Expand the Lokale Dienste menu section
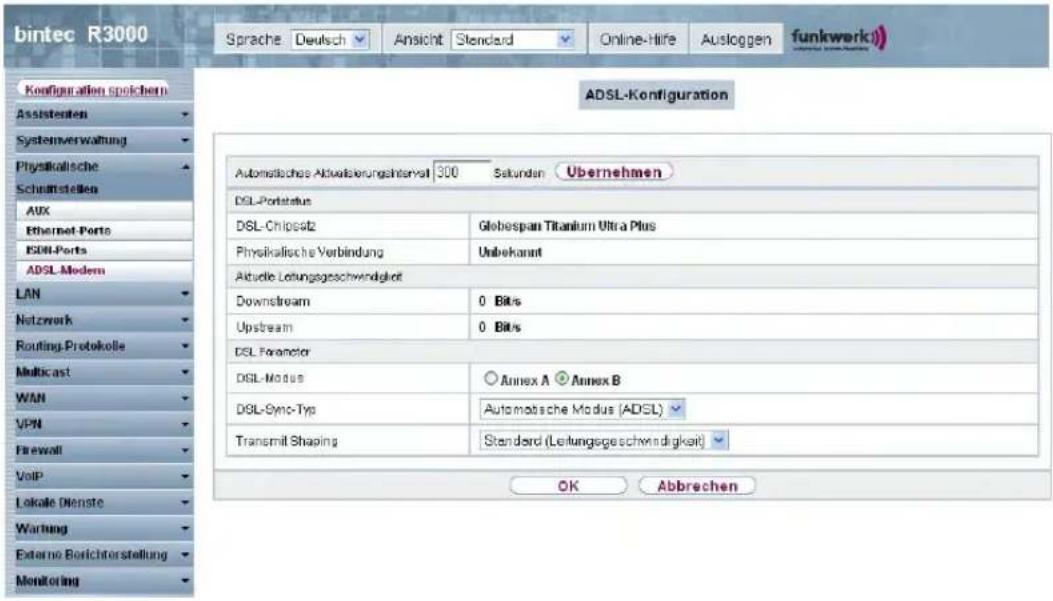1053x601 pixels. coord(103,502)
